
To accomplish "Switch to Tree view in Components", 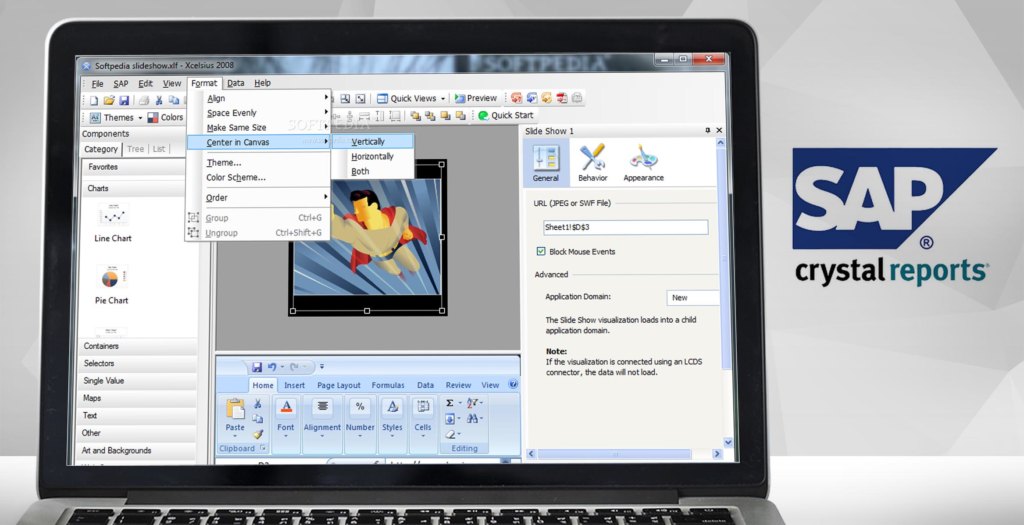I will point(135,149).
